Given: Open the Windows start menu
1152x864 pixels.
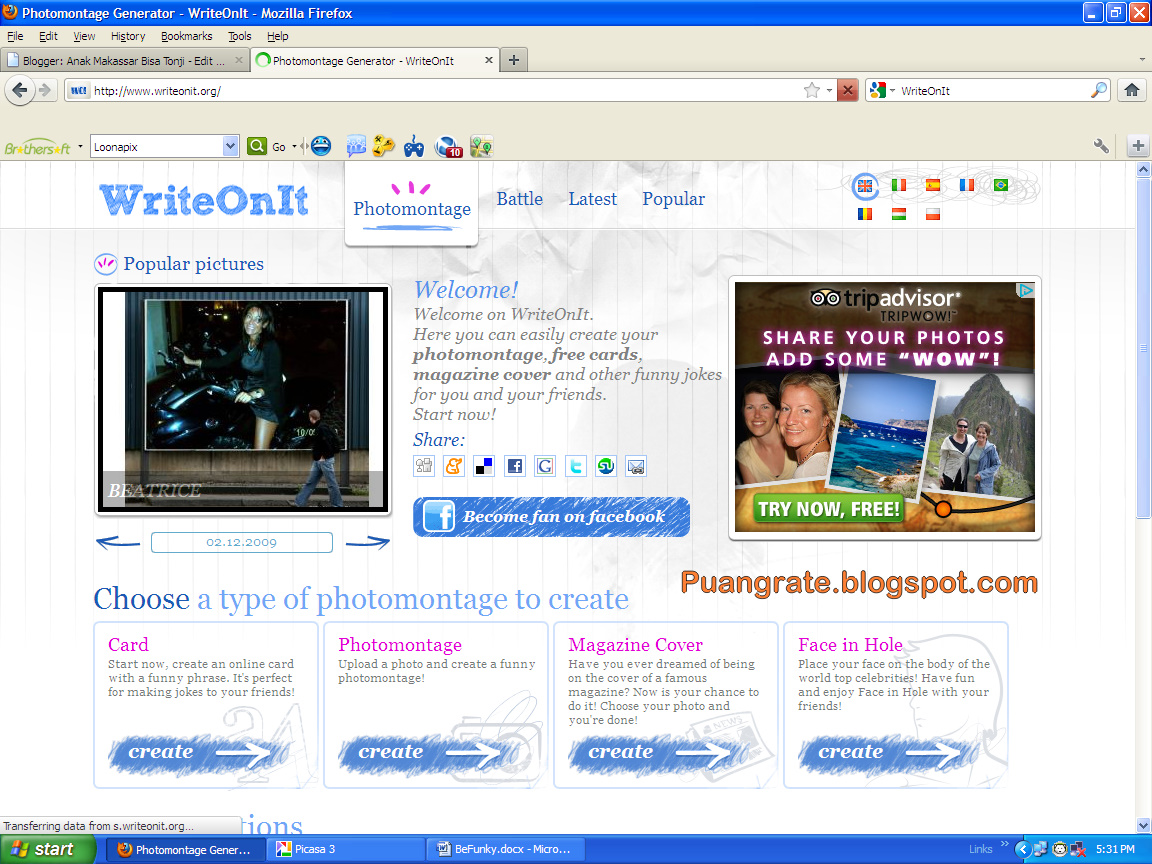Looking at the screenshot, I should (47, 849).
